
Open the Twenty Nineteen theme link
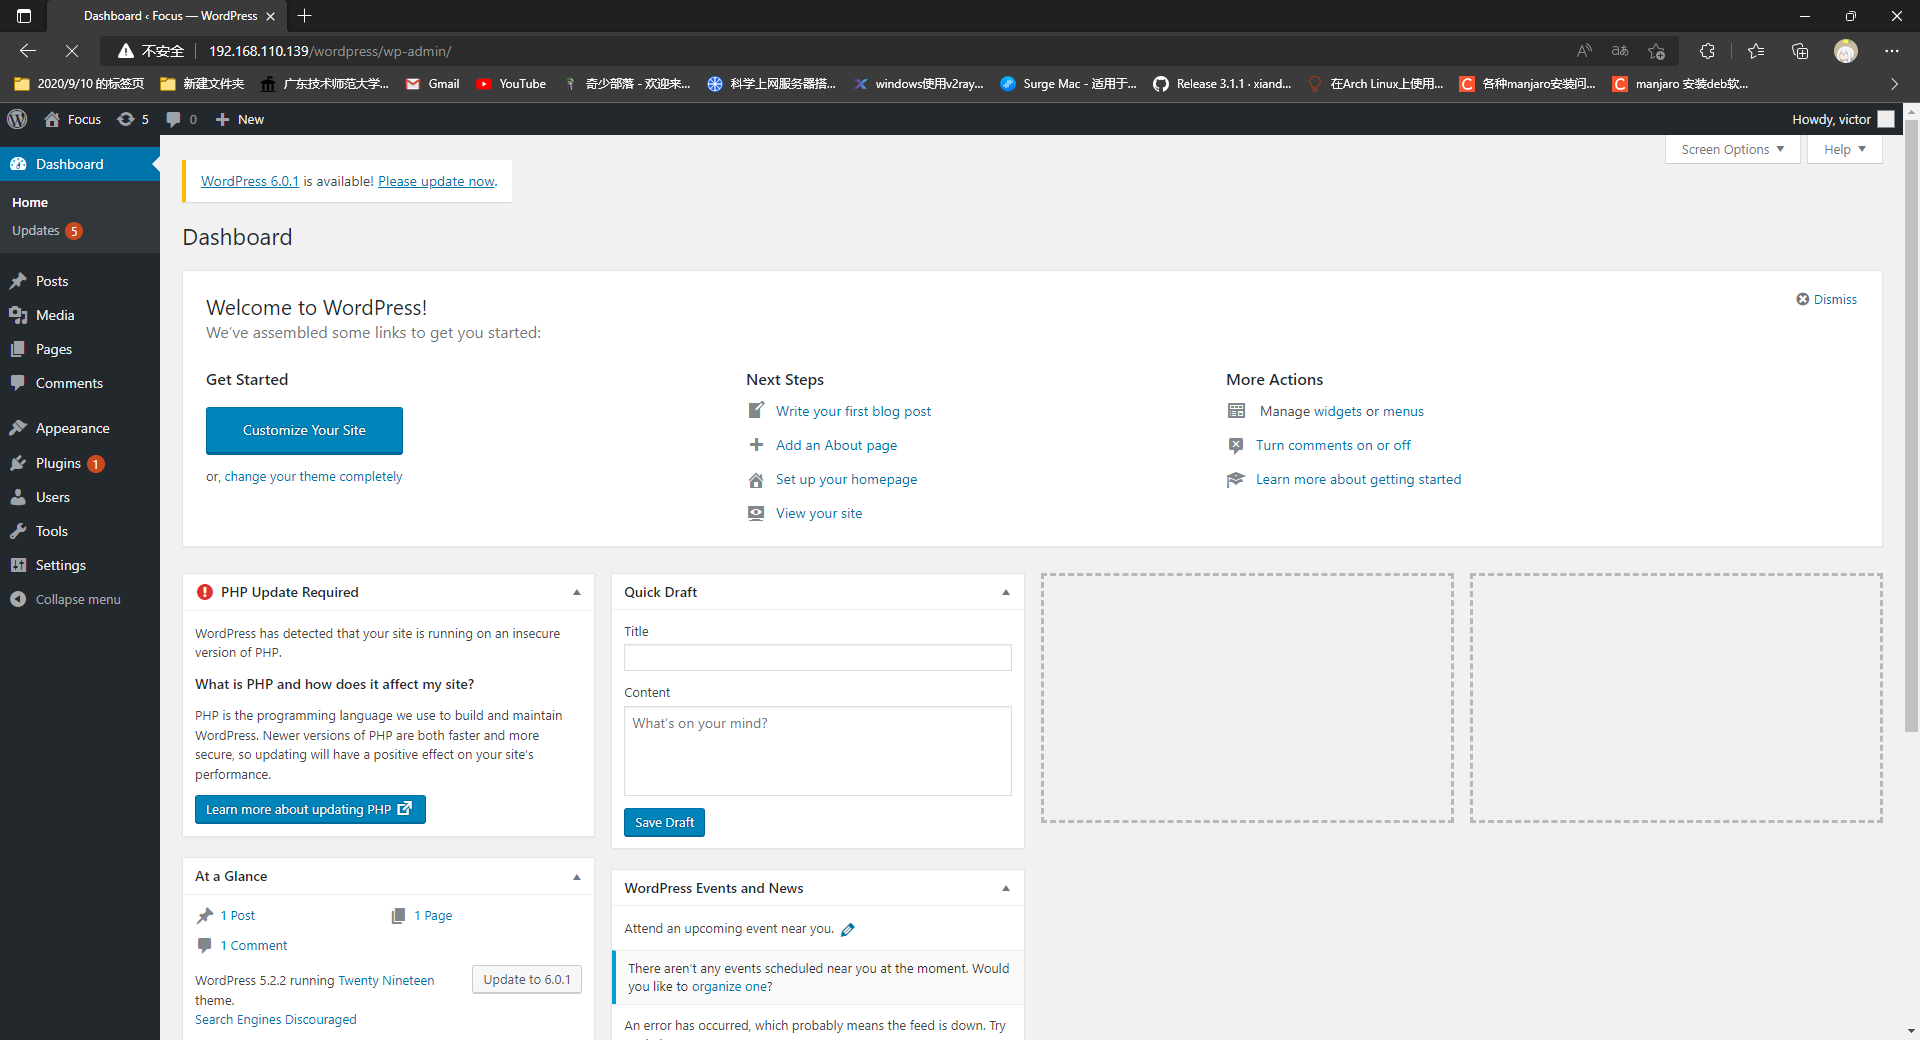coord(386,980)
